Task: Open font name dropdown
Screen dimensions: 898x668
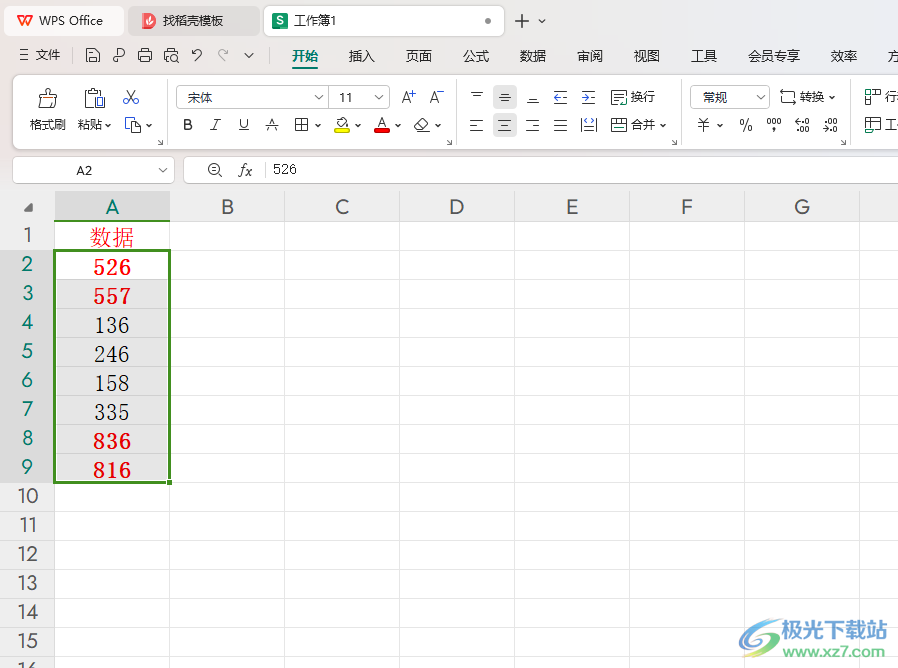Action: tap(319, 97)
